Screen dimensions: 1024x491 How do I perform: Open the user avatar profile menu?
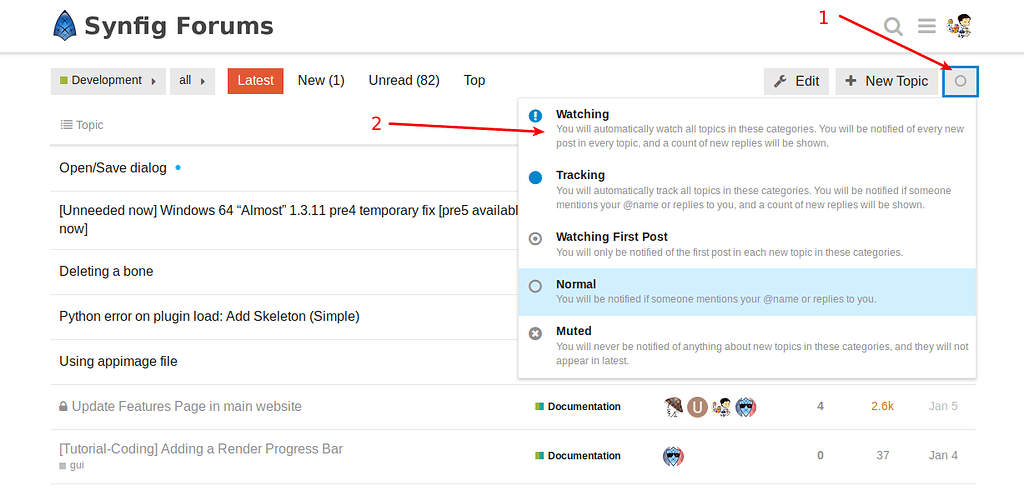point(960,26)
